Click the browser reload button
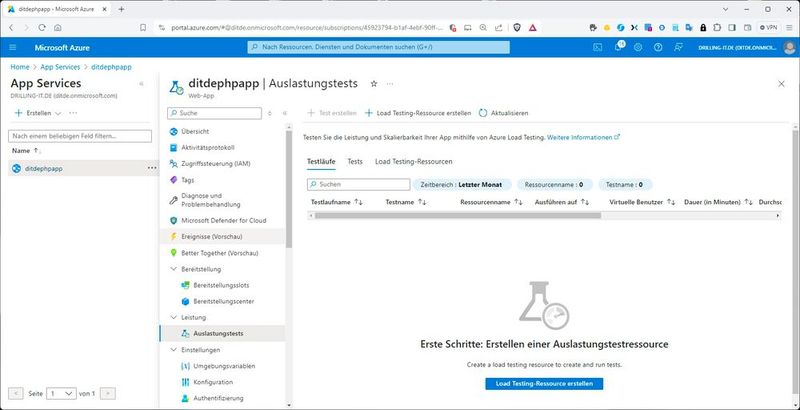The width and height of the screenshot is (800, 410). pyautogui.click(x=42, y=28)
